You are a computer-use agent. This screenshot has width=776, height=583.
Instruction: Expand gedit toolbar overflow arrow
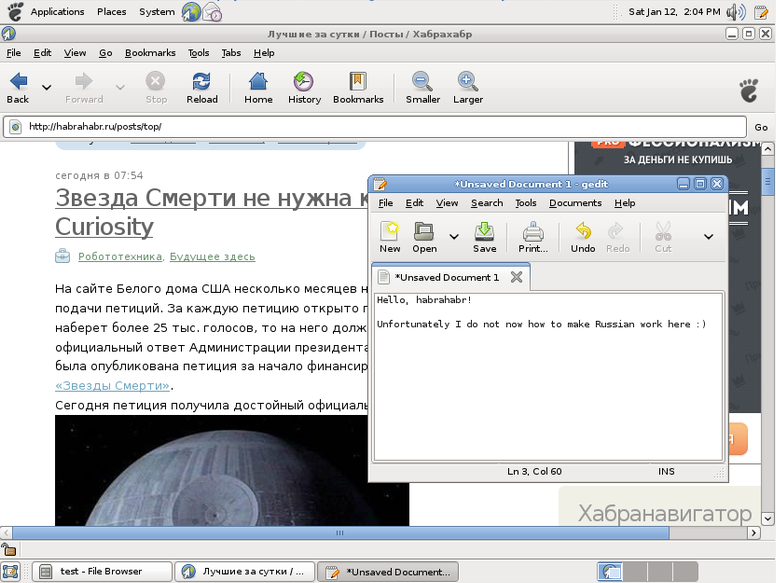[709, 237]
